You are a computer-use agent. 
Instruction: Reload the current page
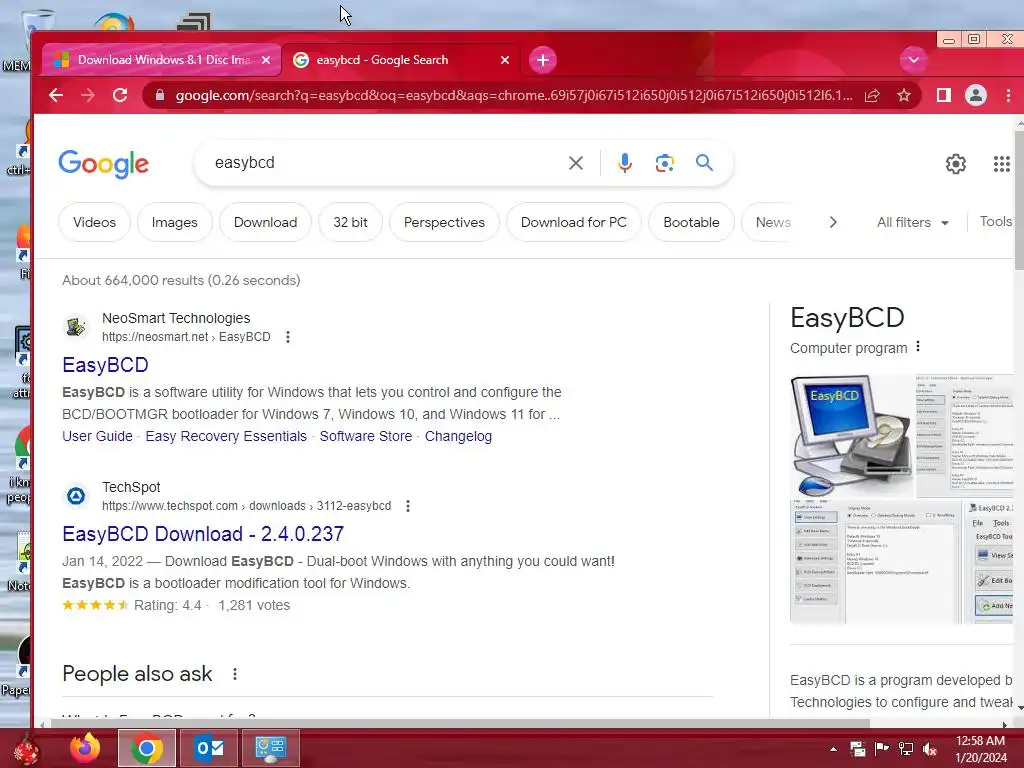120,95
